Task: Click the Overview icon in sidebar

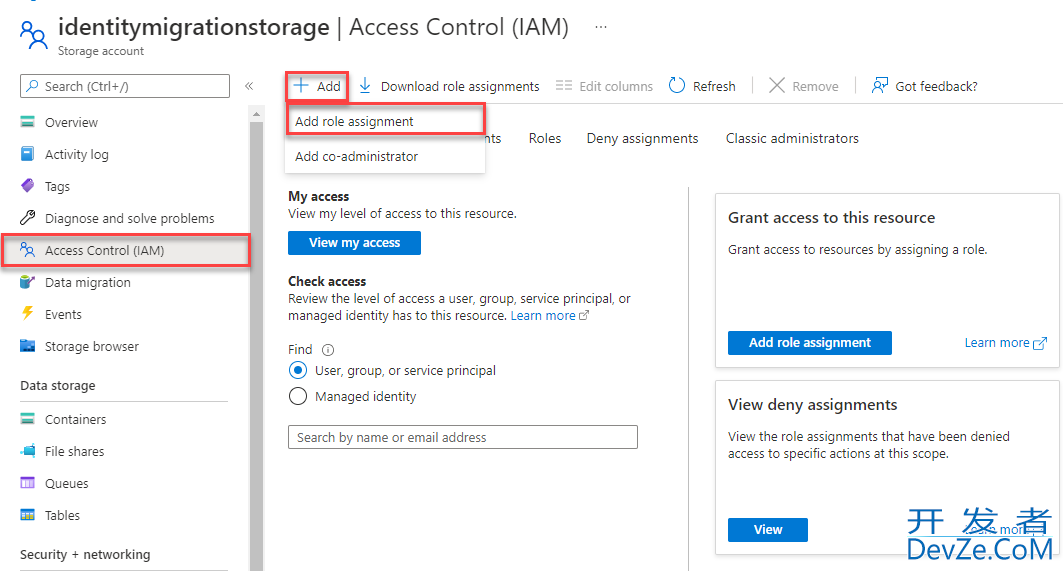Action: [x=27, y=122]
